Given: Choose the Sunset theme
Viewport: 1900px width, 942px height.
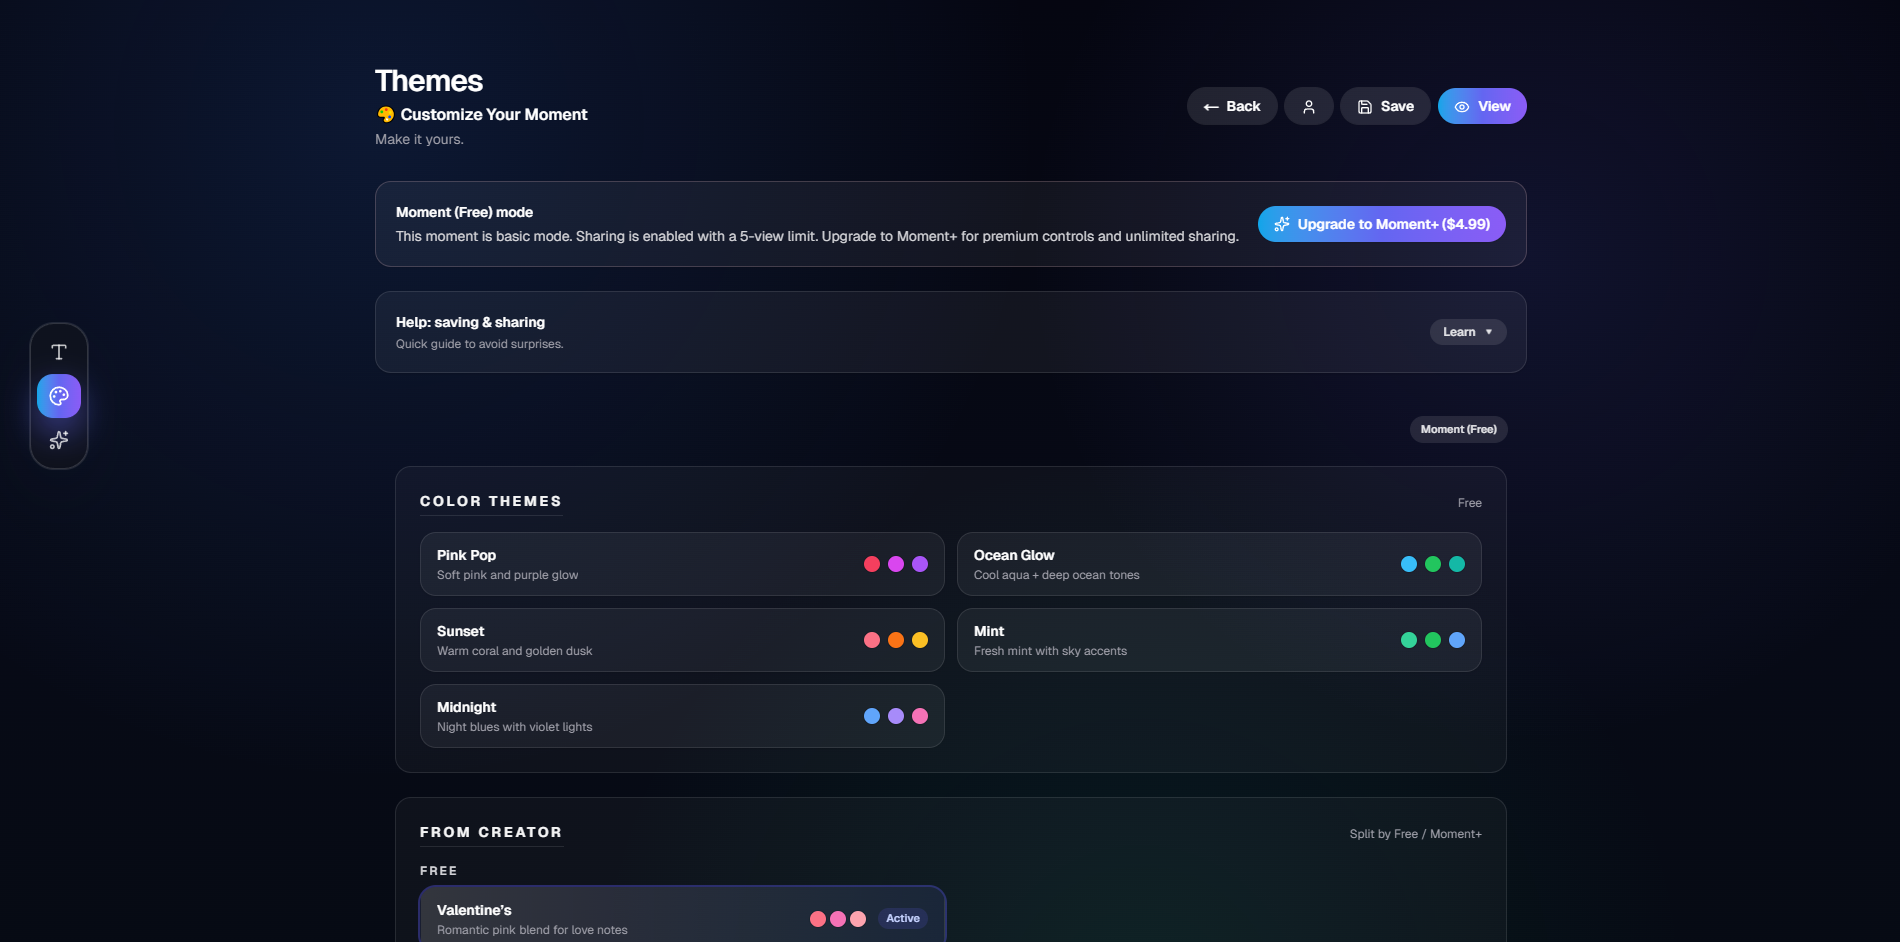Looking at the screenshot, I should point(682,640).
